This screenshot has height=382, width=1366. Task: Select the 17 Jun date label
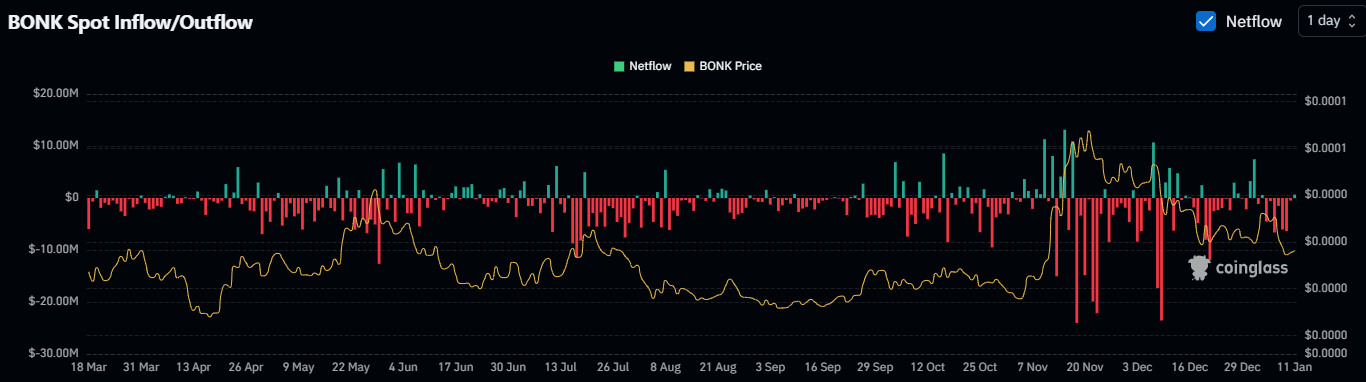[455, 367]
